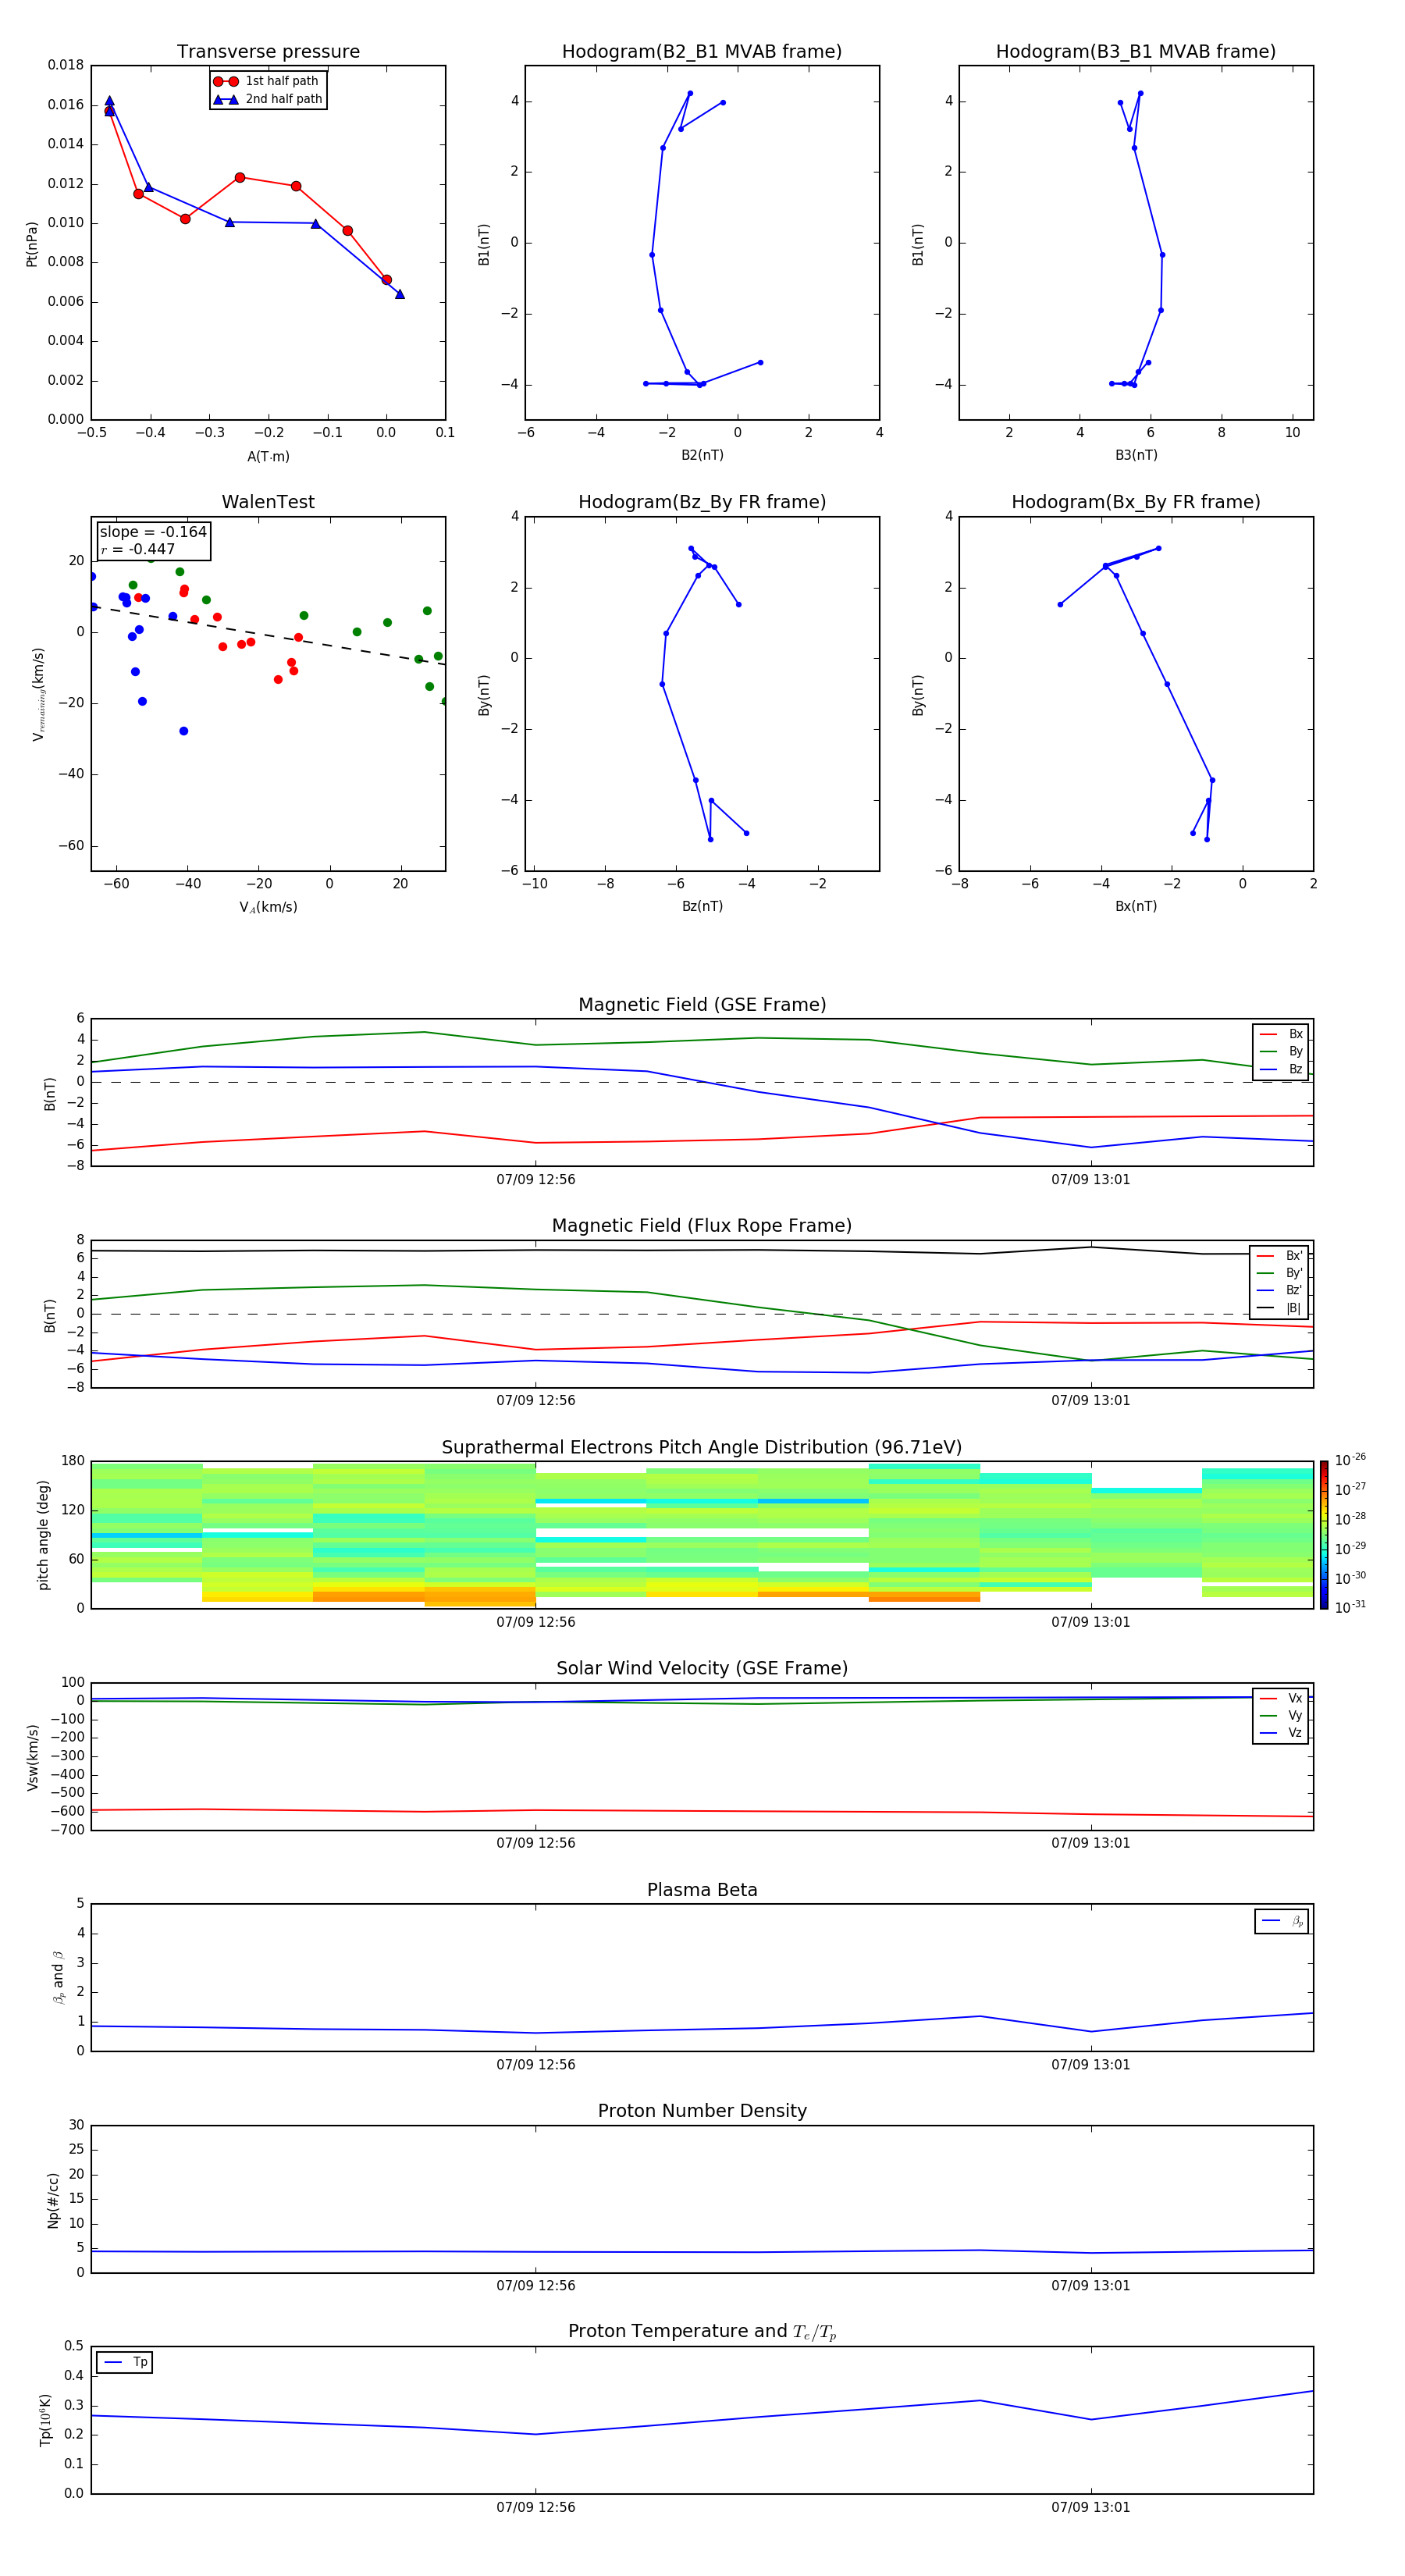Screen dimensions: 1405x2576
Task: Click the "Hodogram(B3_B1 MVAB frame)" title
Action: 1136,52
